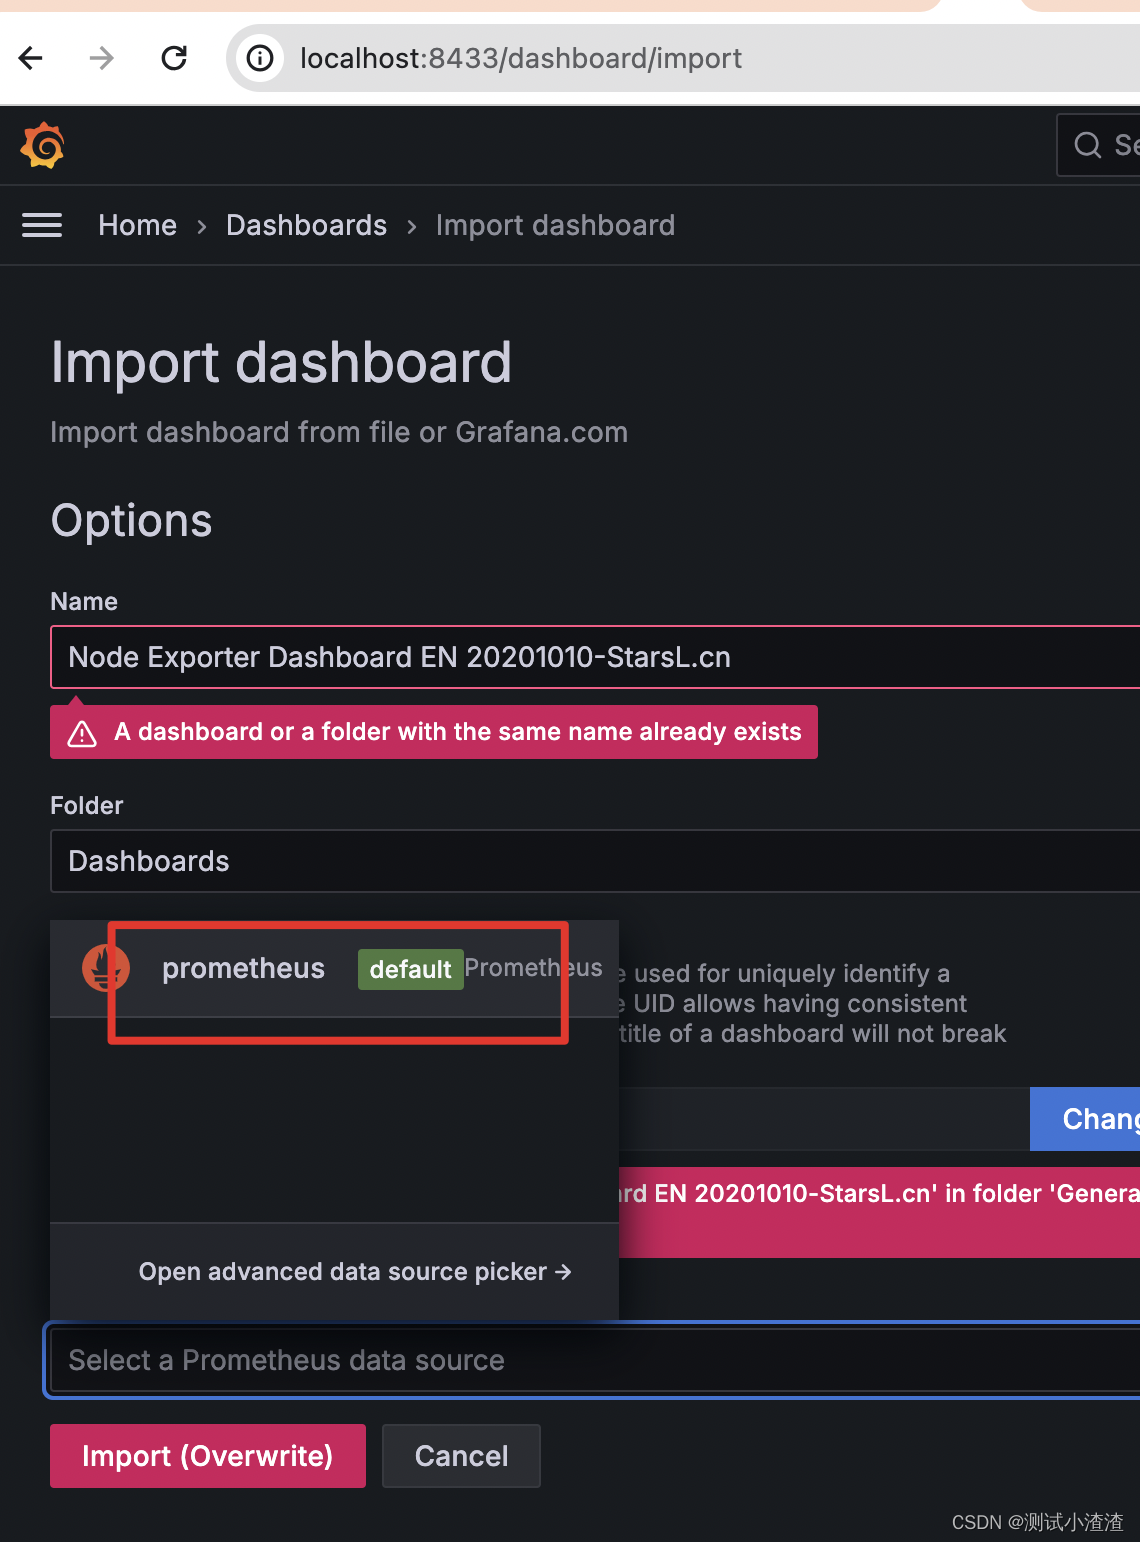Click the Change uid button
The width and height of the screenshot is (1140, 1542).
[1085, 1119]
